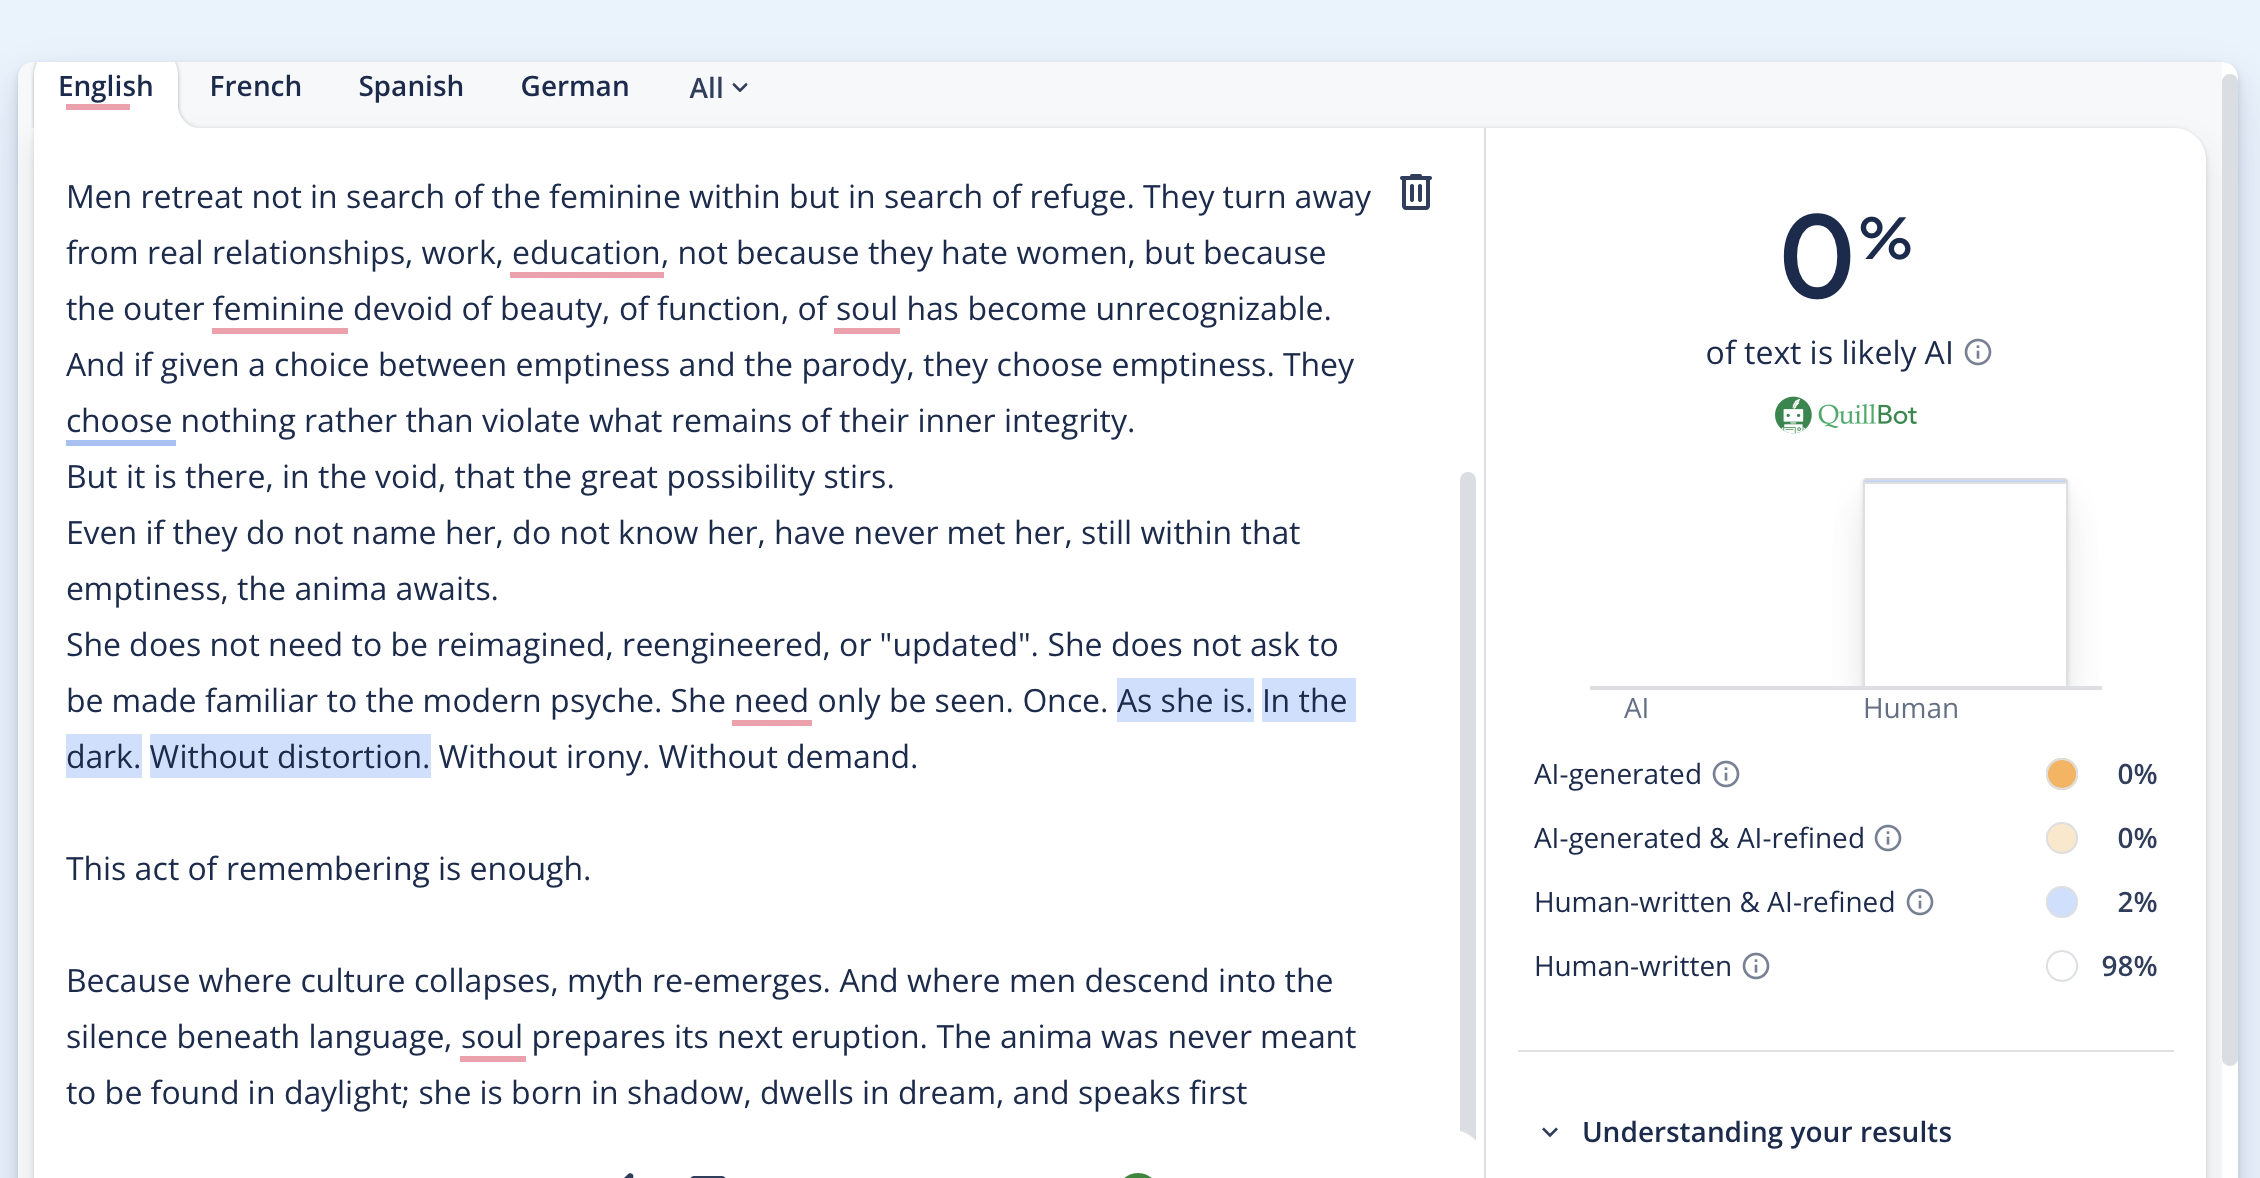Click highlighted sentence 'As she is.'
Screen dimensions: 2260x1178
pyautogui.click(x=1185, y=702)
